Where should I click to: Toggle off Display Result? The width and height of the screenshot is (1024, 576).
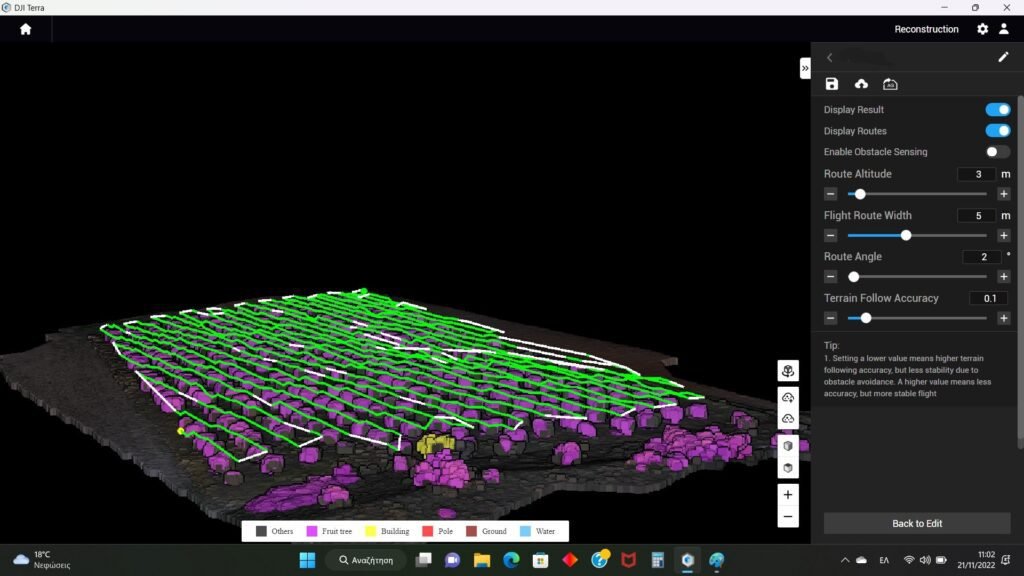pos(997,110)
